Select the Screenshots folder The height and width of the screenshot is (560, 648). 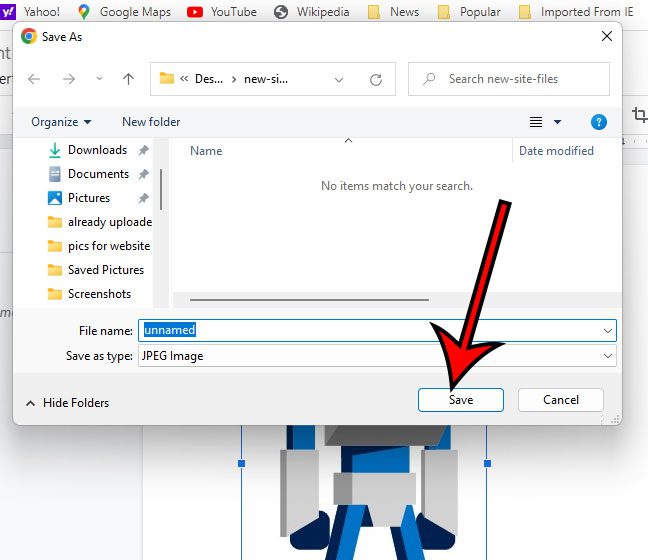[98, 294]
